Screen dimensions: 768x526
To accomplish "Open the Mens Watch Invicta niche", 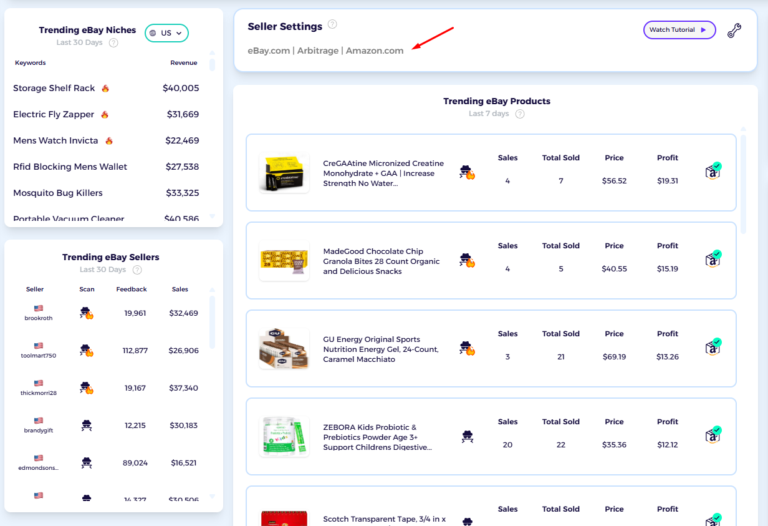I will coord(55,141).
